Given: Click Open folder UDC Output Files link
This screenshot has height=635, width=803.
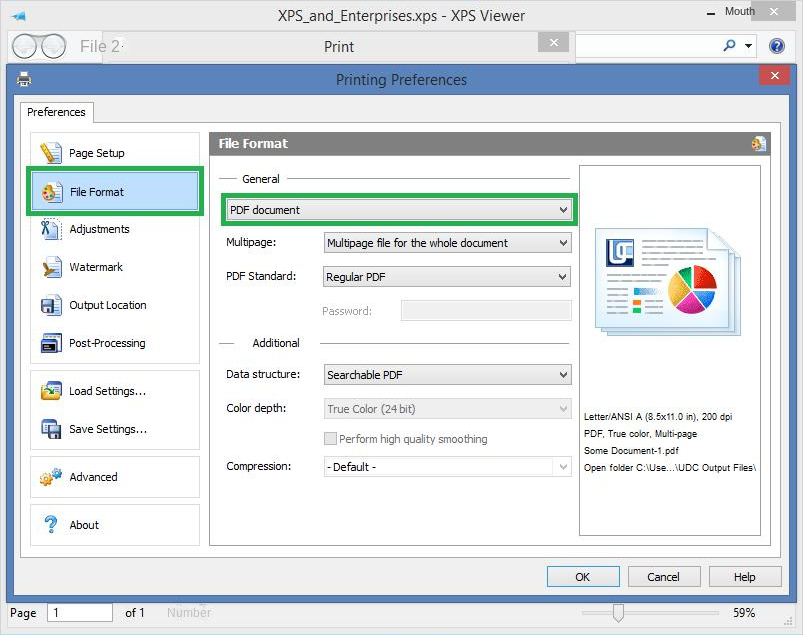Looking at the screenshot, I should point(670,468).
